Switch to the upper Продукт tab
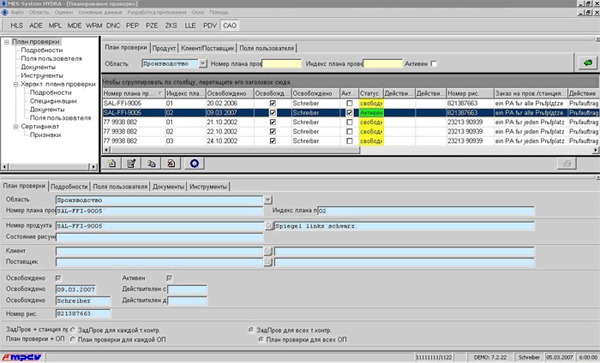Screen dimensions: 600x363 164,48
